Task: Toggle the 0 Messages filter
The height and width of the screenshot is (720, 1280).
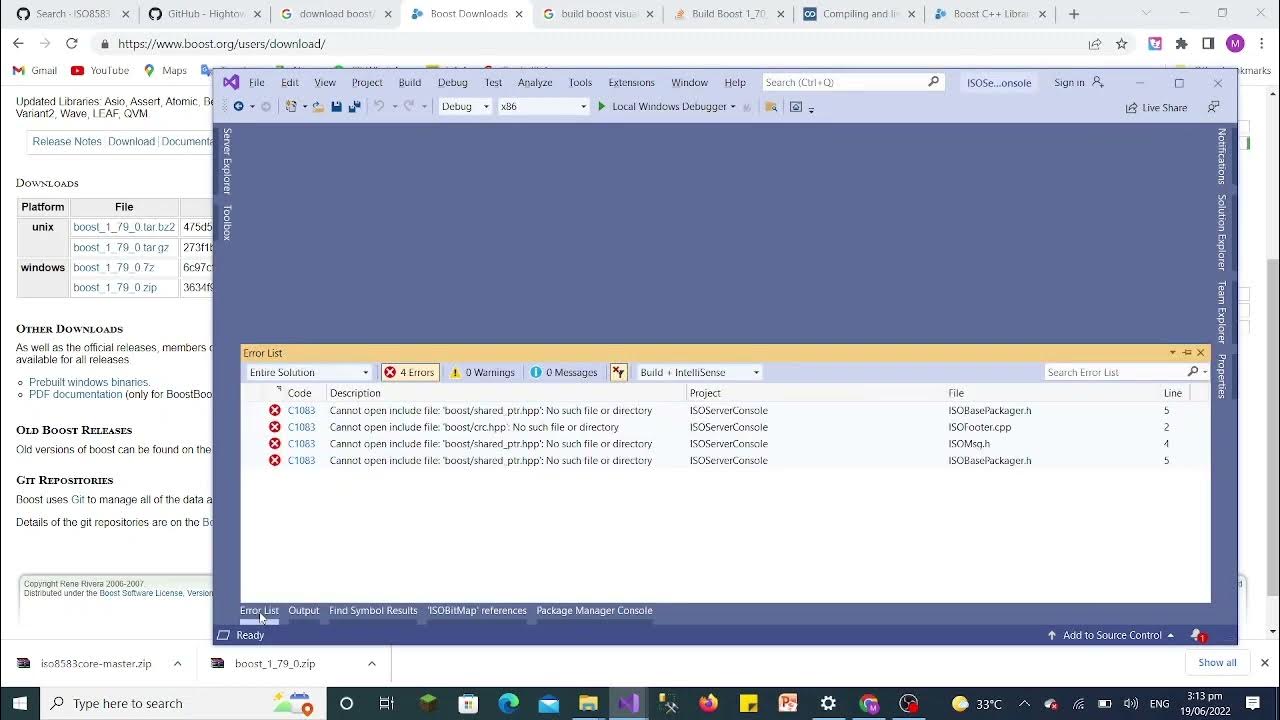Action: click(x=563, y=372)
